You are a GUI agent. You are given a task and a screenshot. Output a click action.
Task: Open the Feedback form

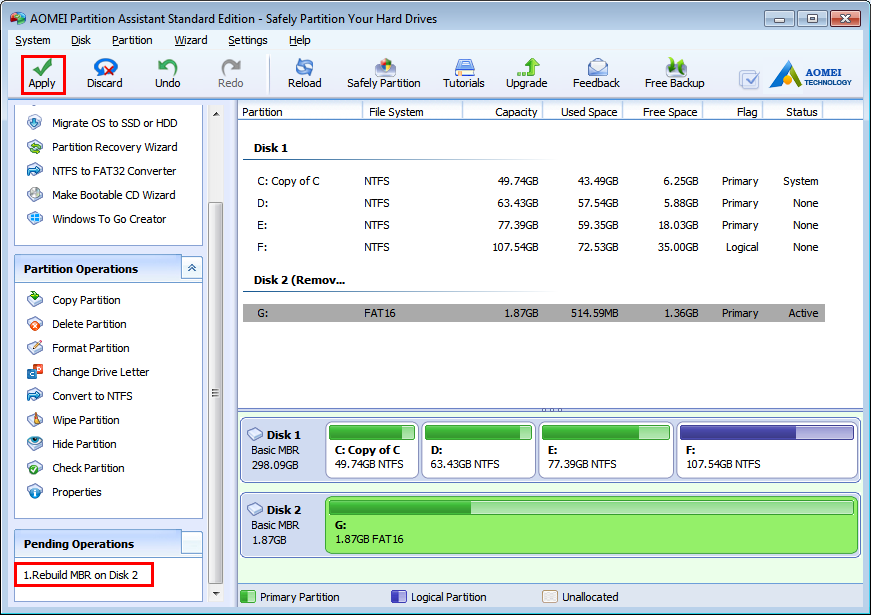click(596, 74)
